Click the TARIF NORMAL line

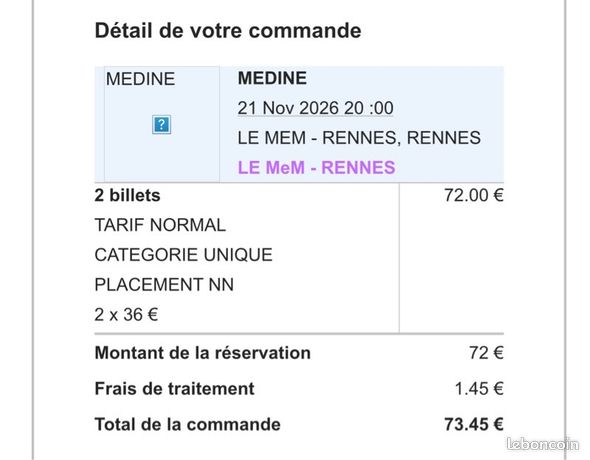tap(160, 225)
